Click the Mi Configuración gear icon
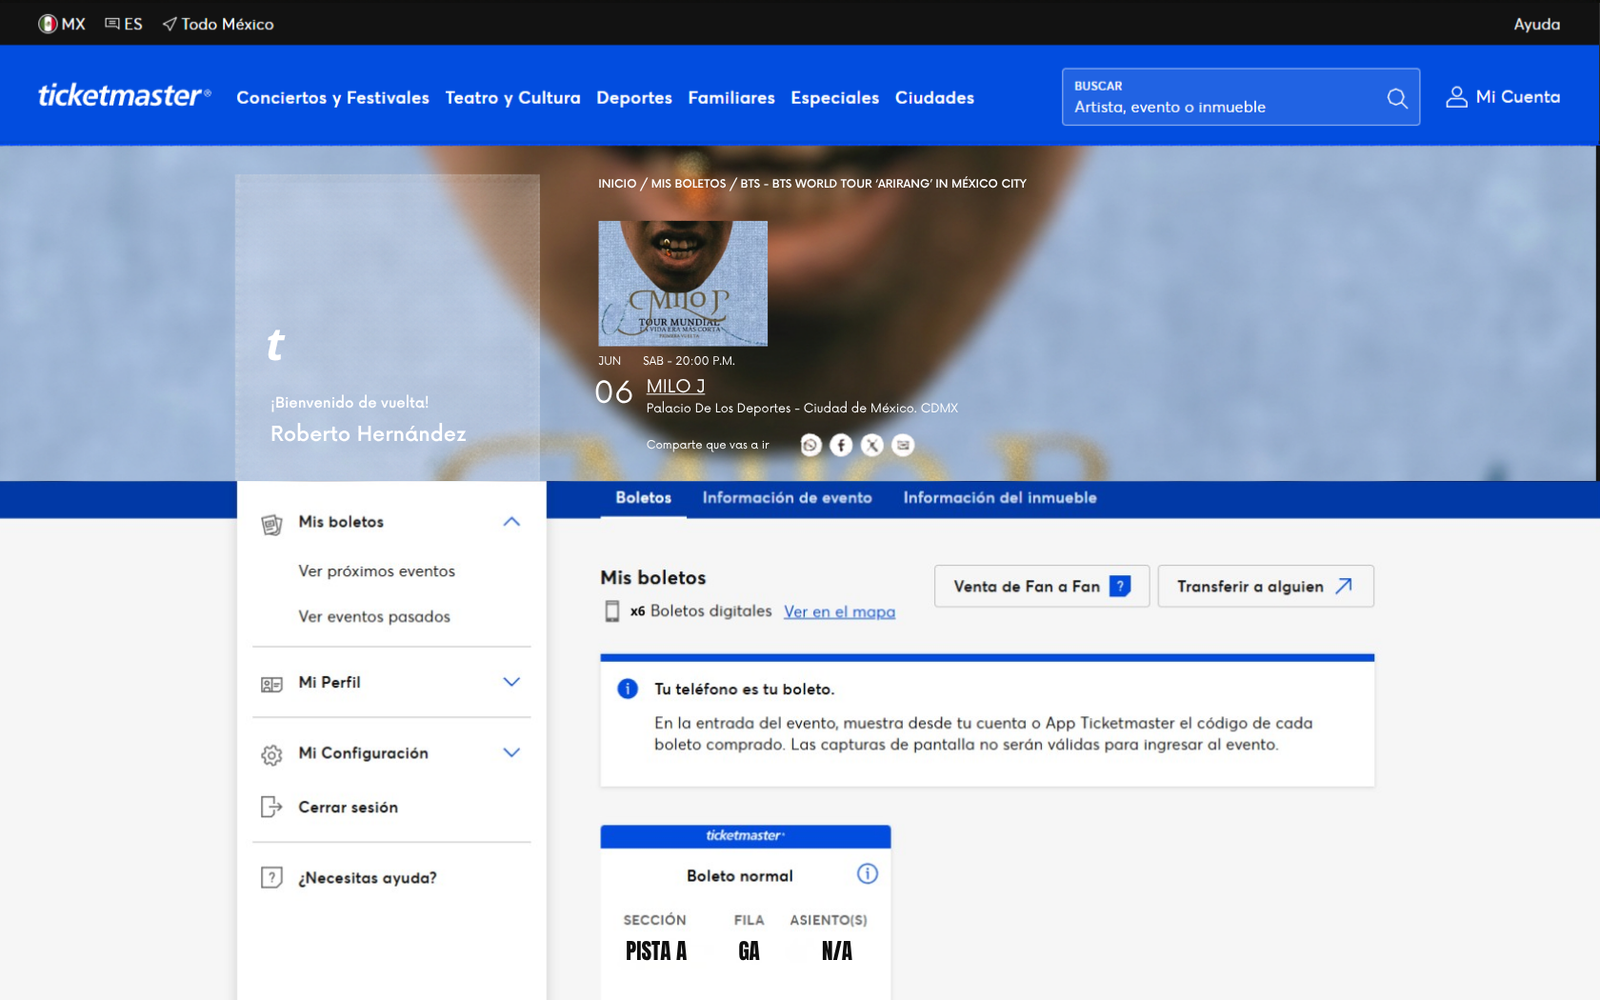The width and height of the screenshot is (1600, 1000). point(272,755)
